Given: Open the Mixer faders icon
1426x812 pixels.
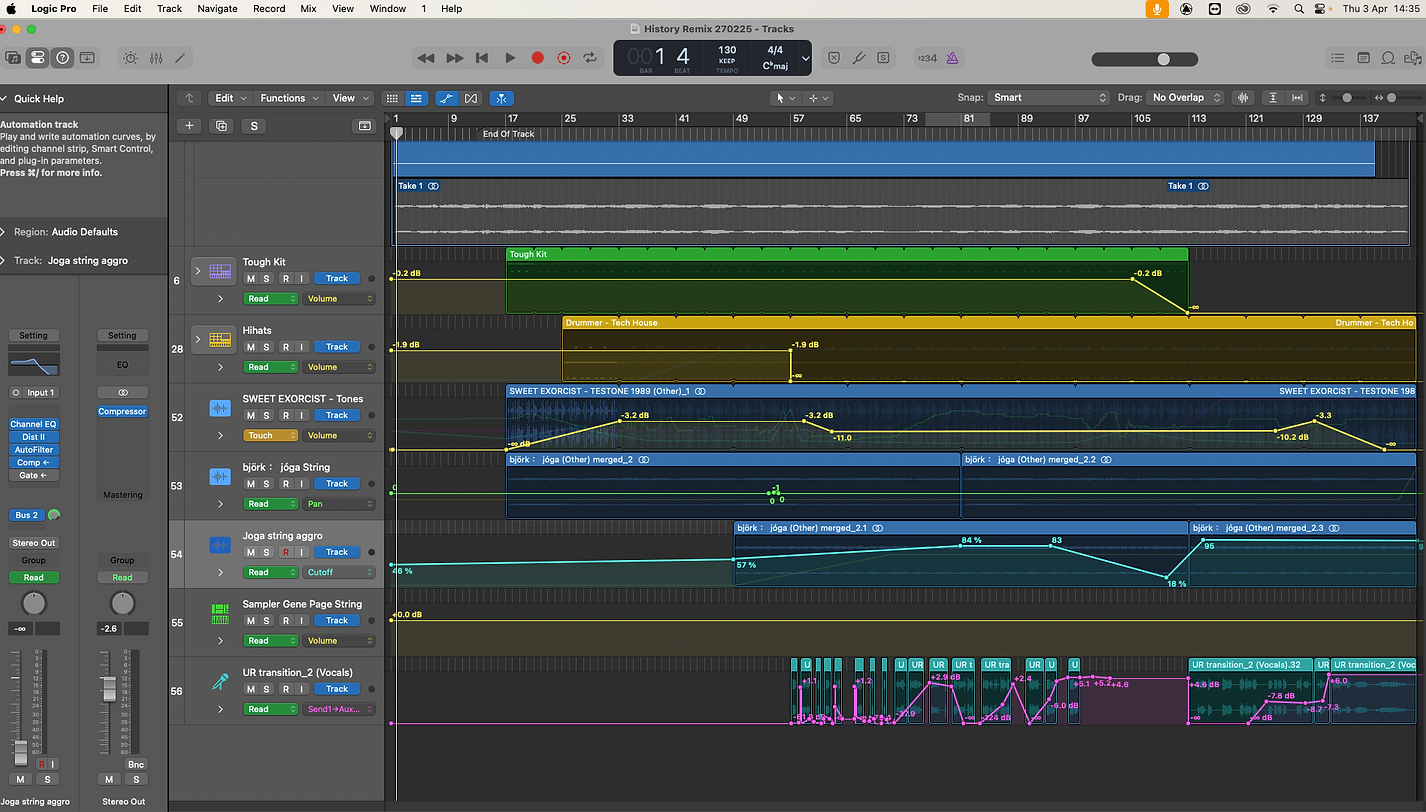Looking at the screenshot, I should (x=156, y=58).
